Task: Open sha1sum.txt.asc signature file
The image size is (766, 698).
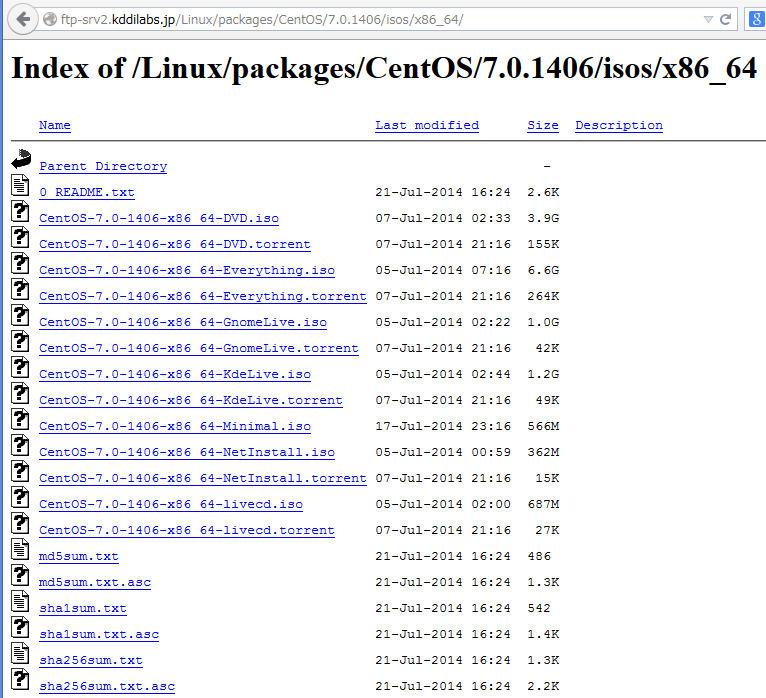Action: point(99,634)
